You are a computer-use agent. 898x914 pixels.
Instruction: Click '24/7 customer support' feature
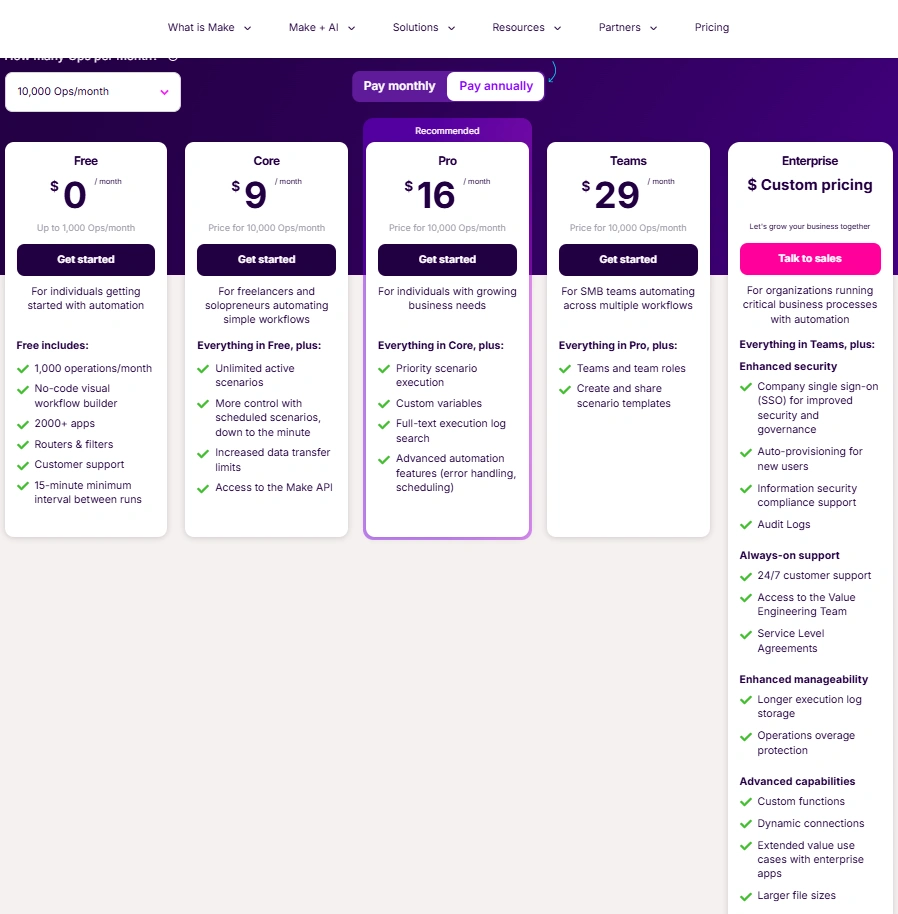[814, 576]
